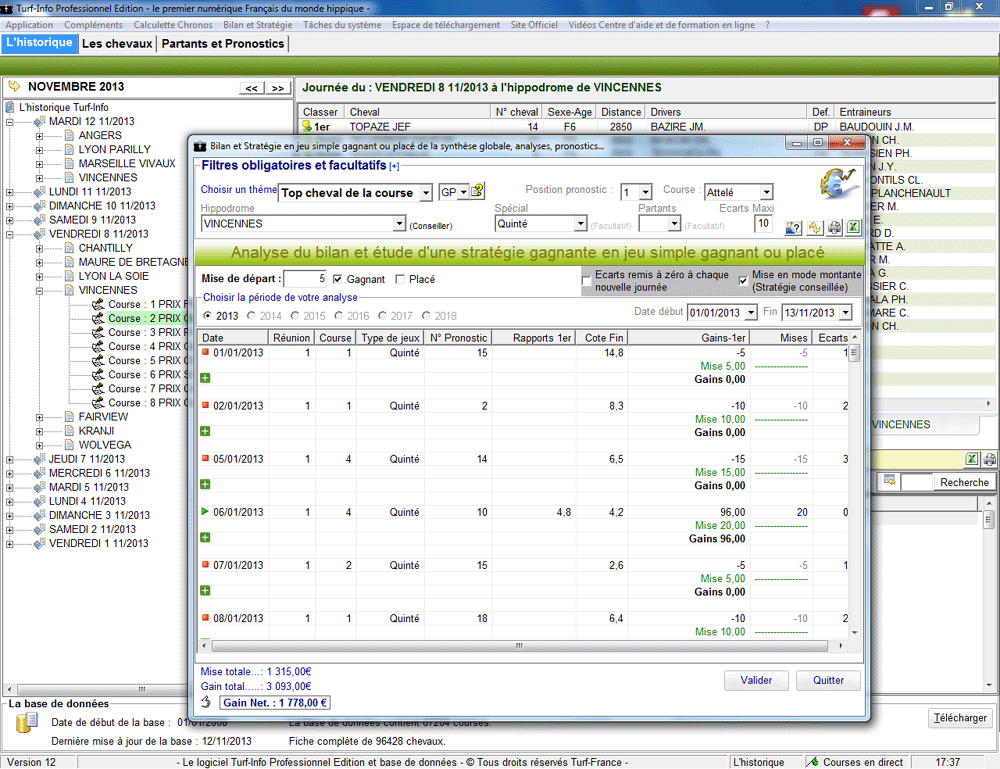Expand details for the 01/01/2013 row
Screen dimensions: 1000x769
pos(205,378)
